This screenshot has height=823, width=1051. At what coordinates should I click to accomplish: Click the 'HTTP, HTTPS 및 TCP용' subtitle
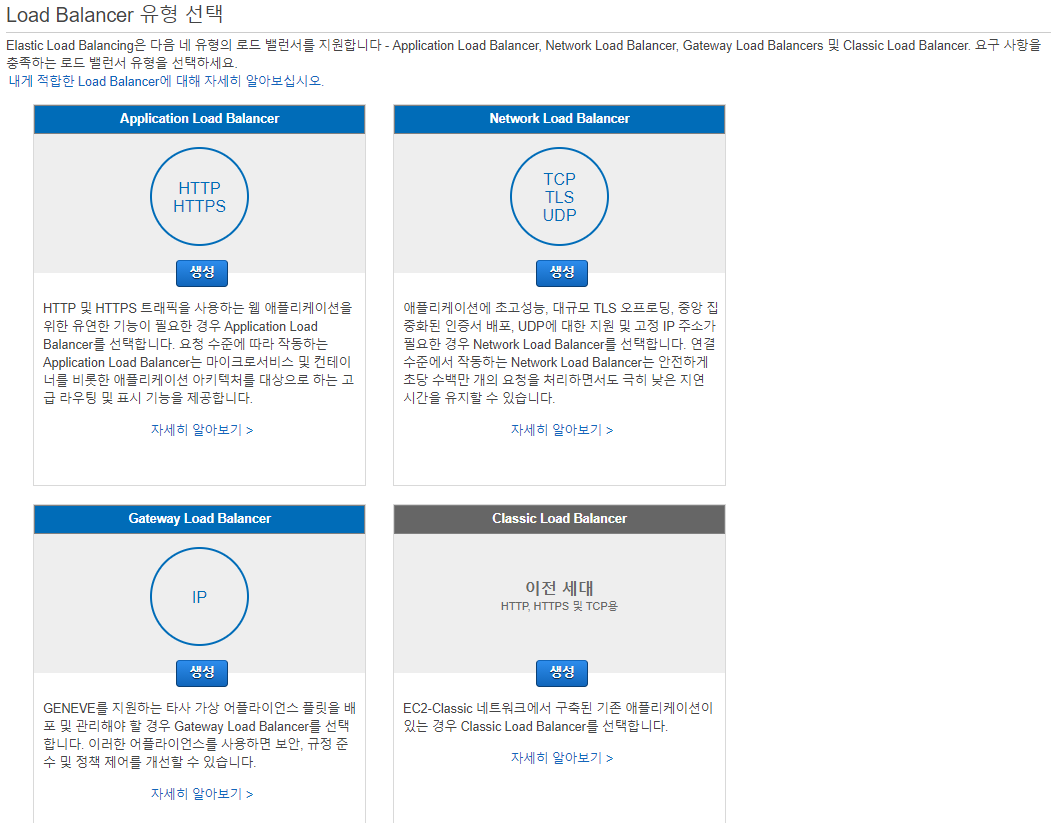[x=559, y=606]
